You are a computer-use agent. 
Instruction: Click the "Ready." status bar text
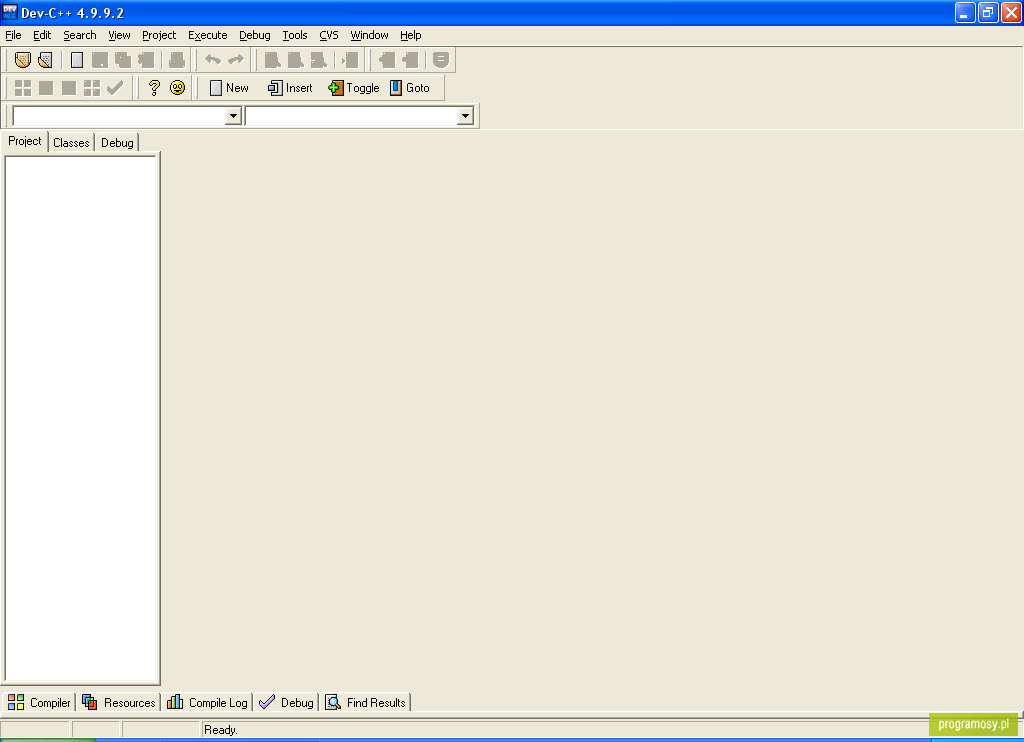pos(221,730)
